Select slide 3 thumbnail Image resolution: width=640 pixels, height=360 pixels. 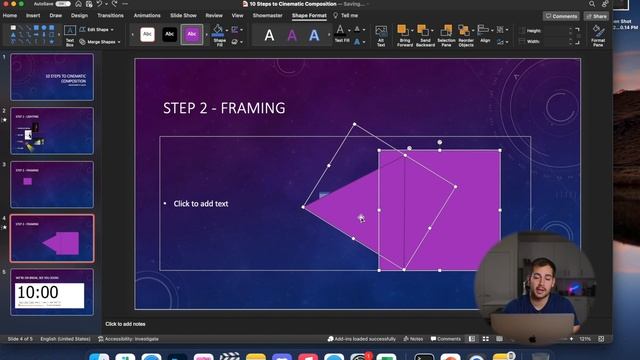pyautogui.click(x=52, y=184)
